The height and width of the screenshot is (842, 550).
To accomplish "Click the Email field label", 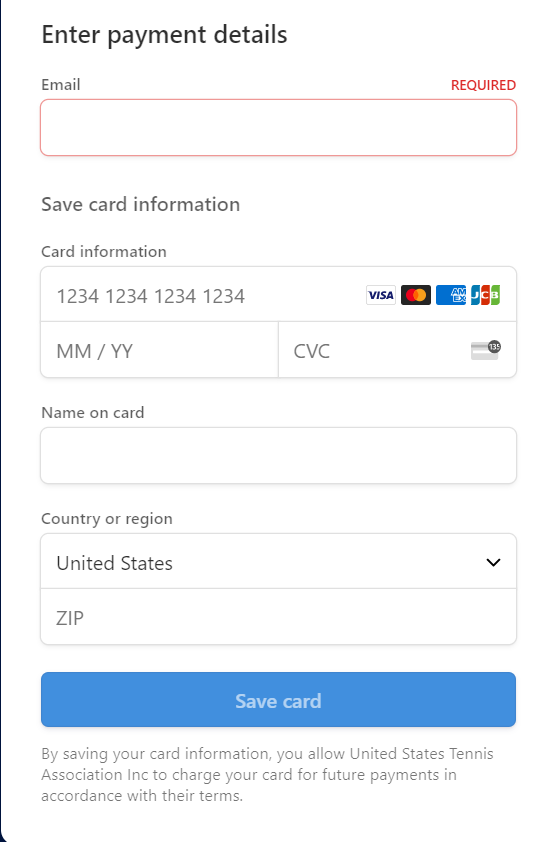I will 61,85.
